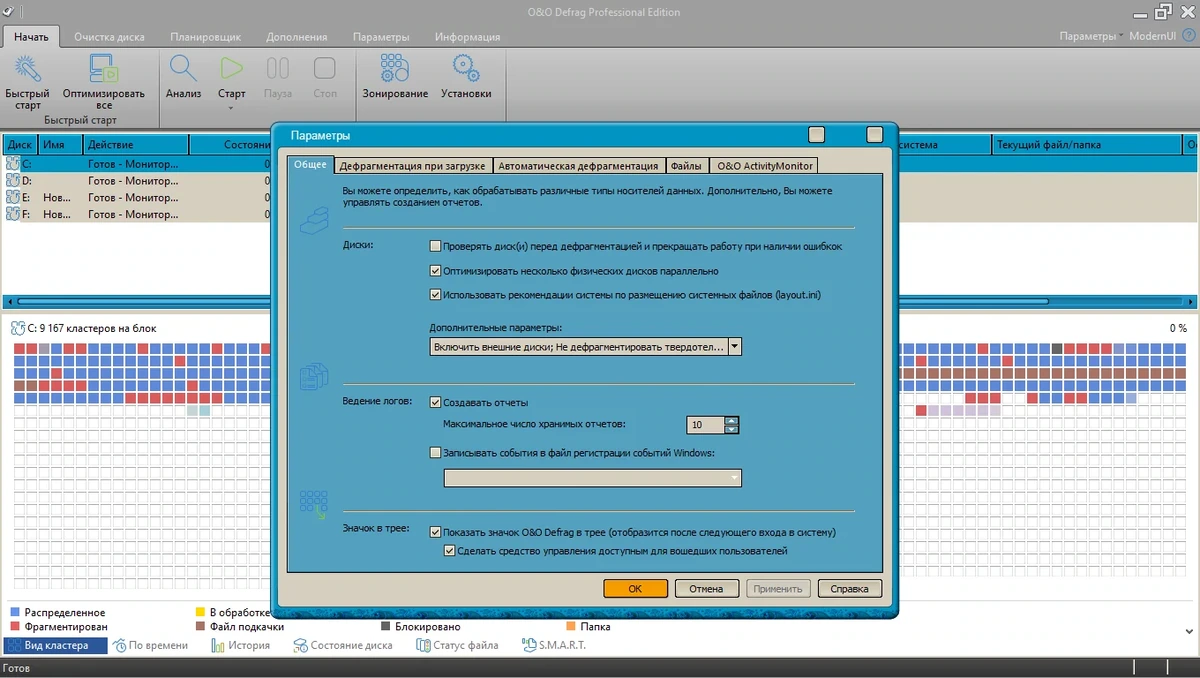This screenshot has height=678, width=1200.
Task: Click the red Фрагментирован legend swatch
Action: click(15, 627)
